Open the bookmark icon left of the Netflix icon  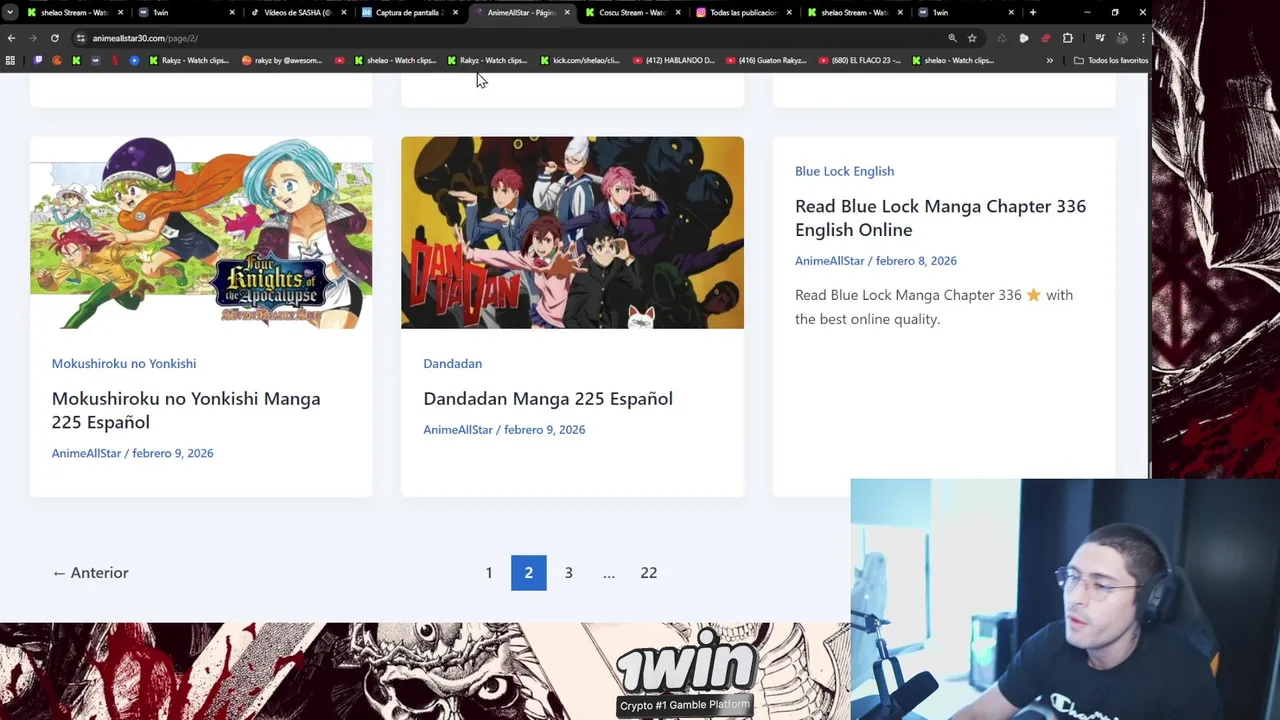point(96,60)
